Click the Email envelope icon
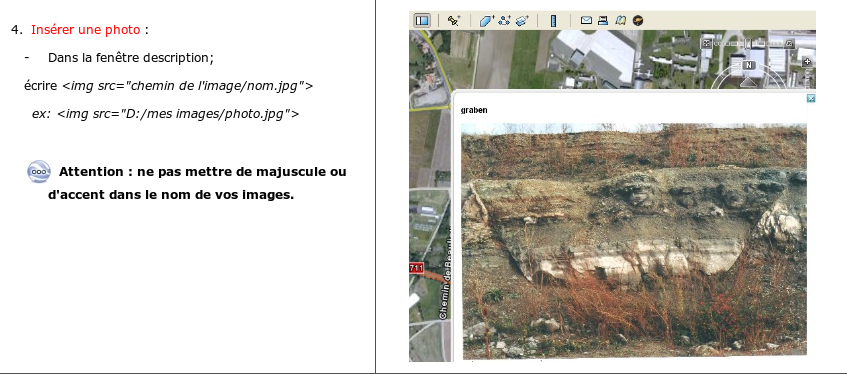Viewport: 847px width, 374px height. [586, 21]
